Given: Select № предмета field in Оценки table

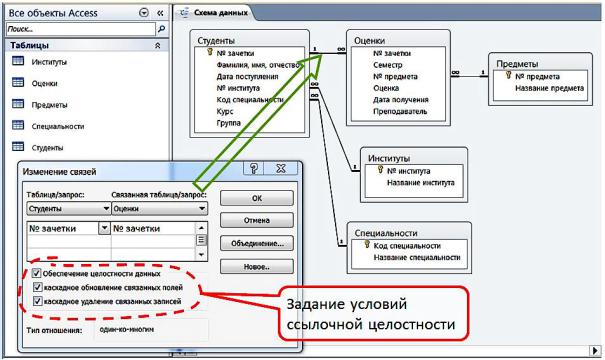Looking at the screenshot, I should click(395, 77).
